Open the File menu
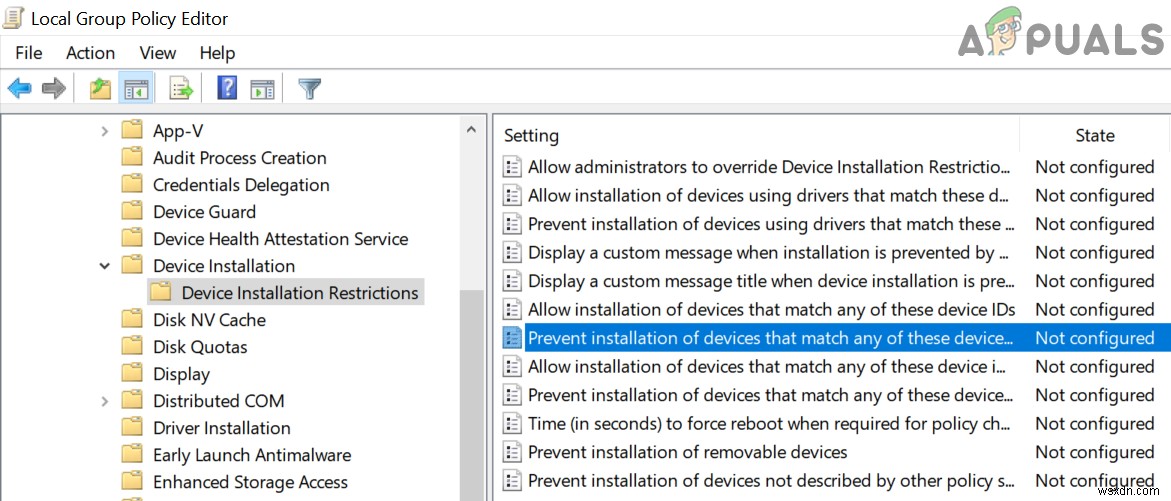 pyautogui.click(x=29, y=53)
